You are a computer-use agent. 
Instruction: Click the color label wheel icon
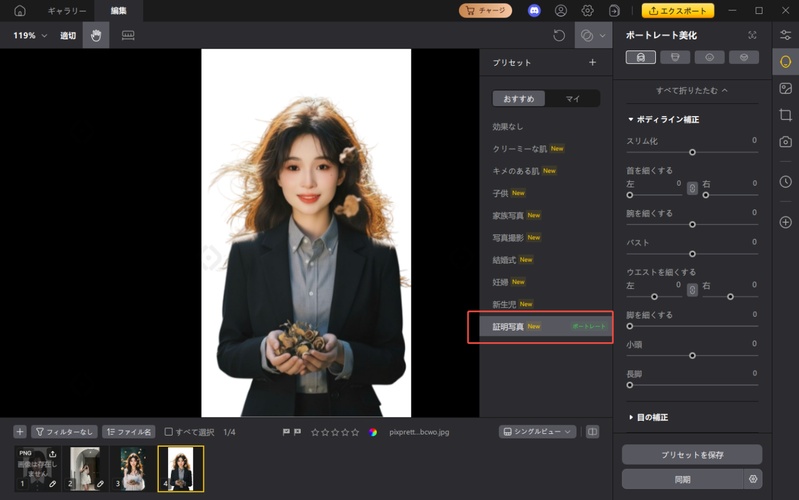click(x=373, y=432)
